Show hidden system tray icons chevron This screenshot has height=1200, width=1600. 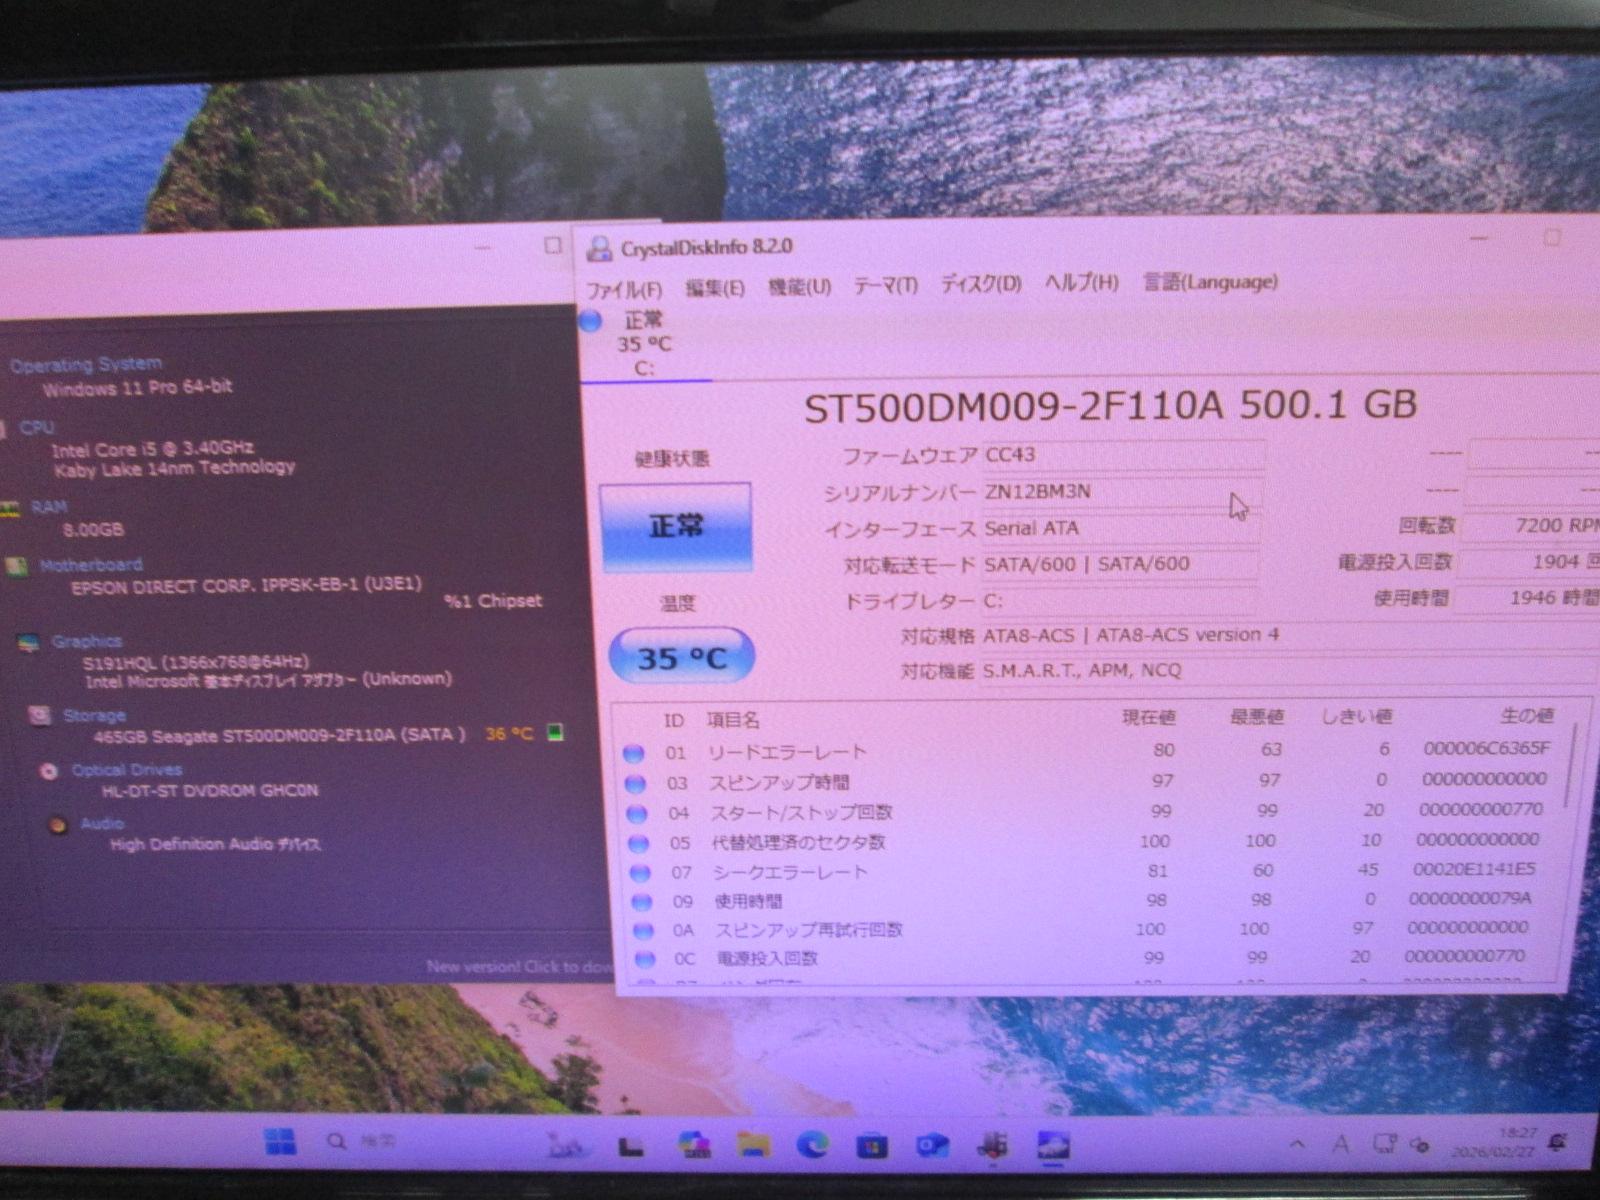click(1297, 1144)
